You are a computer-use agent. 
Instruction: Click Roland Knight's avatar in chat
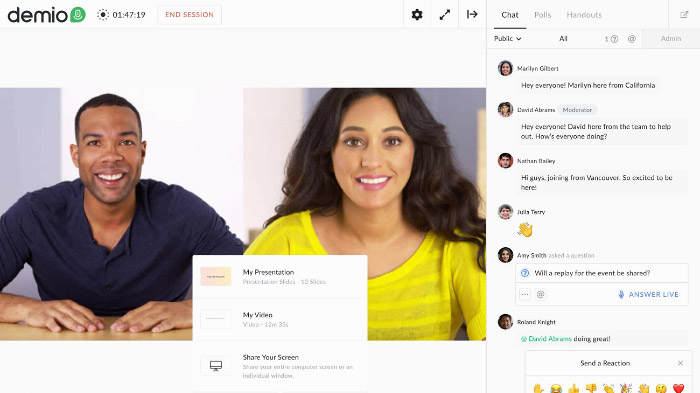pyautogui.click(x=505, y=322)
